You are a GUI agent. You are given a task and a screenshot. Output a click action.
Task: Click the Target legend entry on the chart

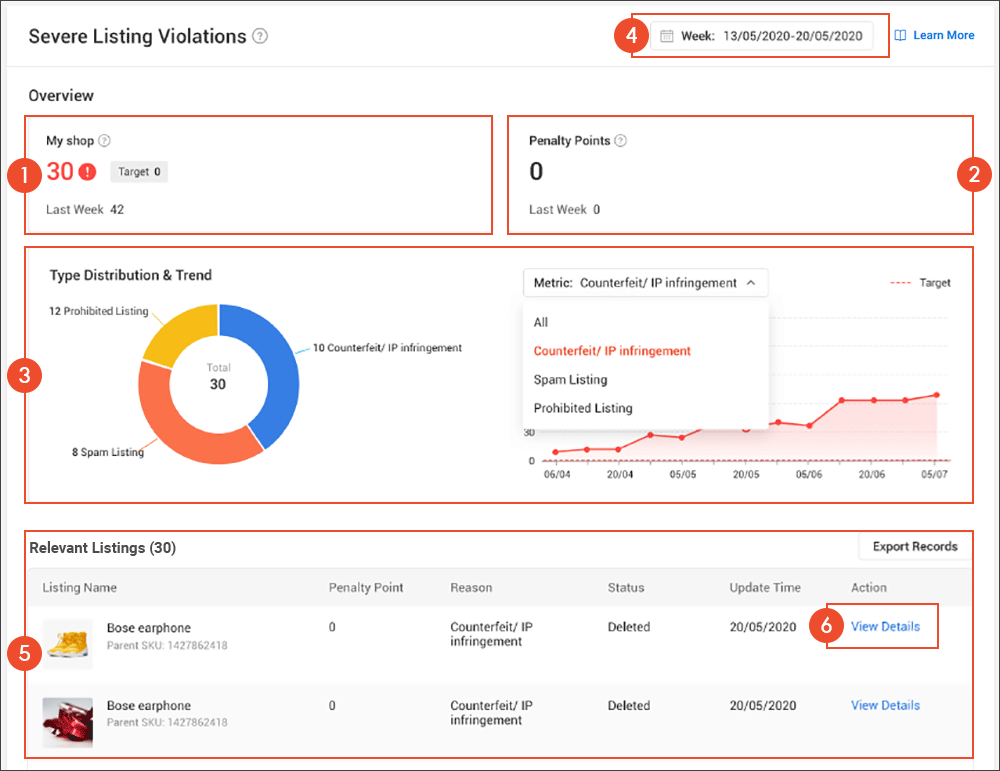920,283
